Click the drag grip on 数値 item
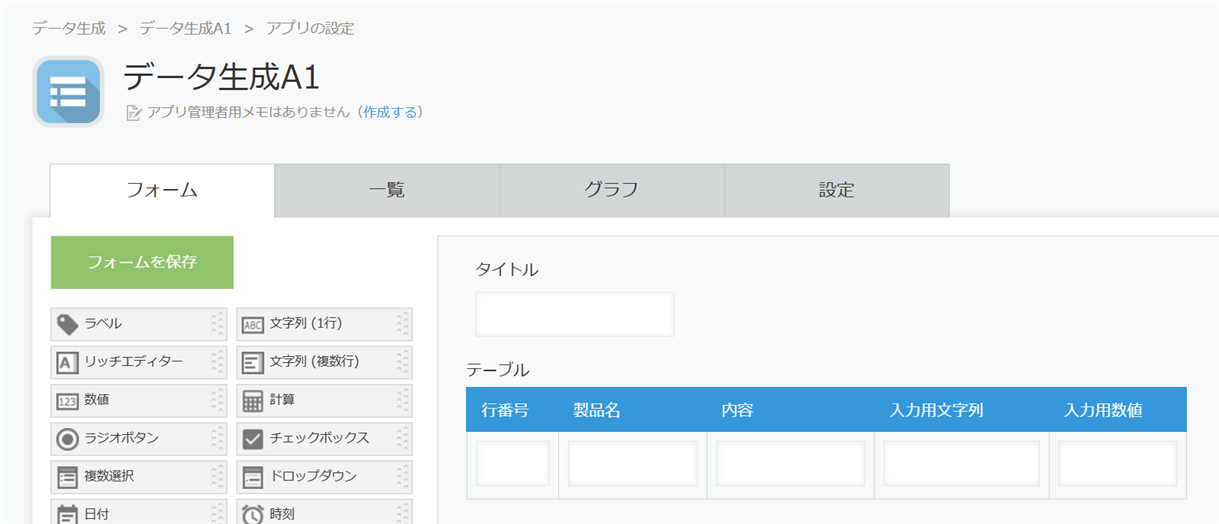The image size is (1219, 524). pos(217,400)
